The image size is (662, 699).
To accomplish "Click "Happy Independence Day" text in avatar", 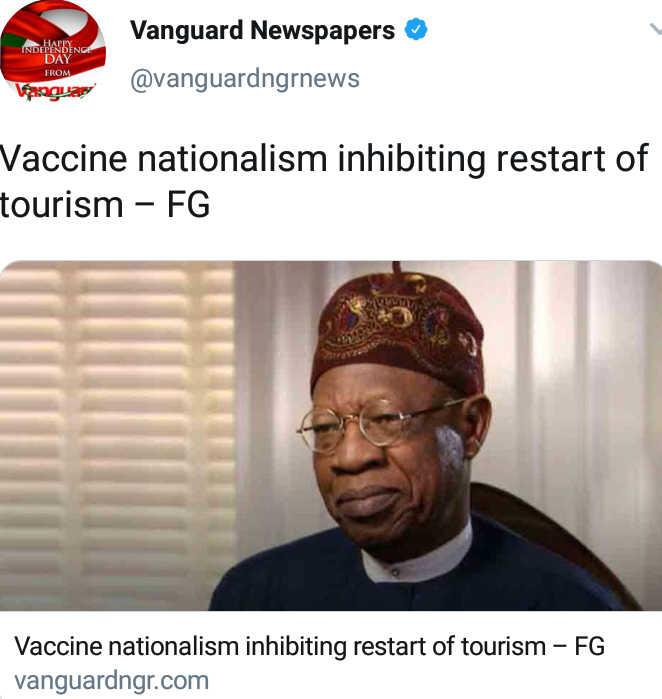I will point(57,51).
